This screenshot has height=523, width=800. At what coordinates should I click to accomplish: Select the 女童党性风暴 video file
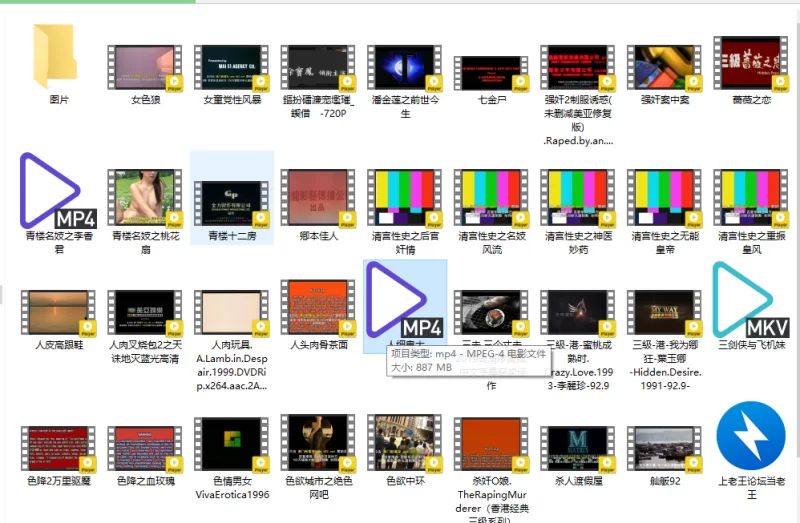point(232,68)
